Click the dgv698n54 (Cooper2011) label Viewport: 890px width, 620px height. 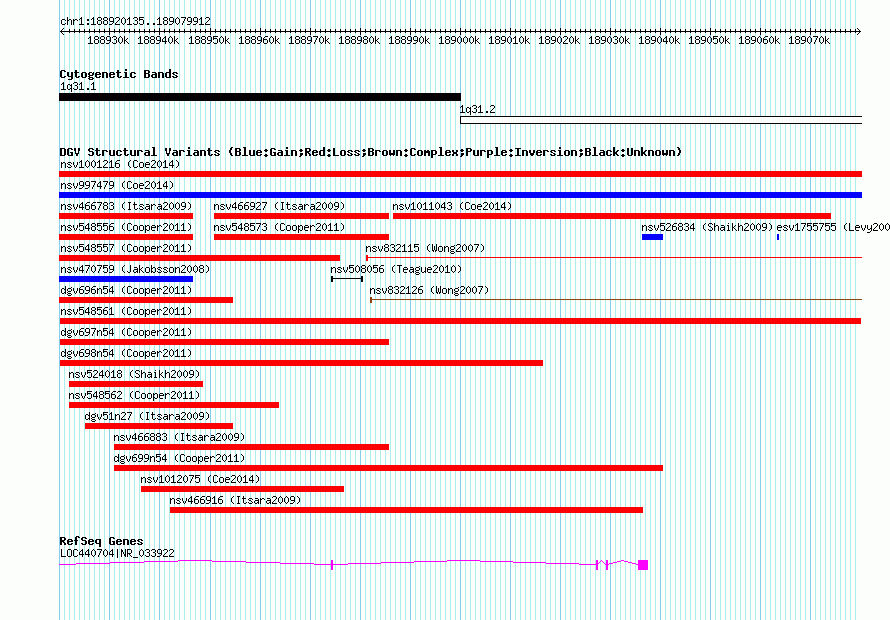[126, 353]
